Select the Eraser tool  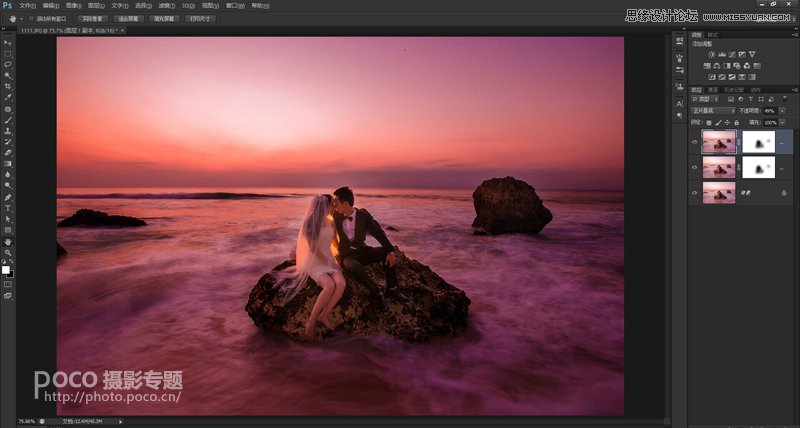8,153
